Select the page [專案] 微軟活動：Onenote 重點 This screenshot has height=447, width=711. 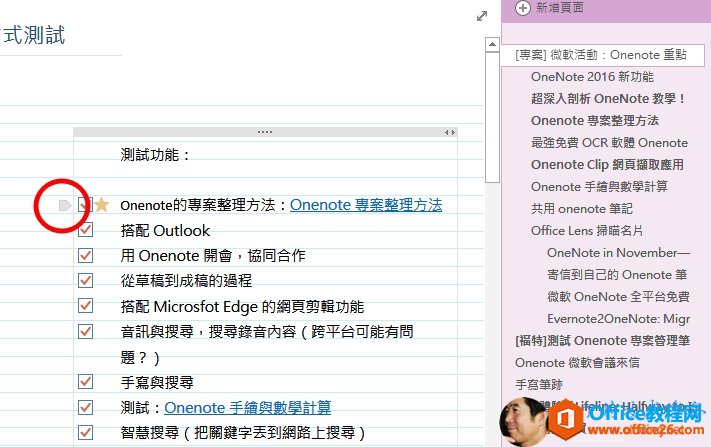[603, 55]
